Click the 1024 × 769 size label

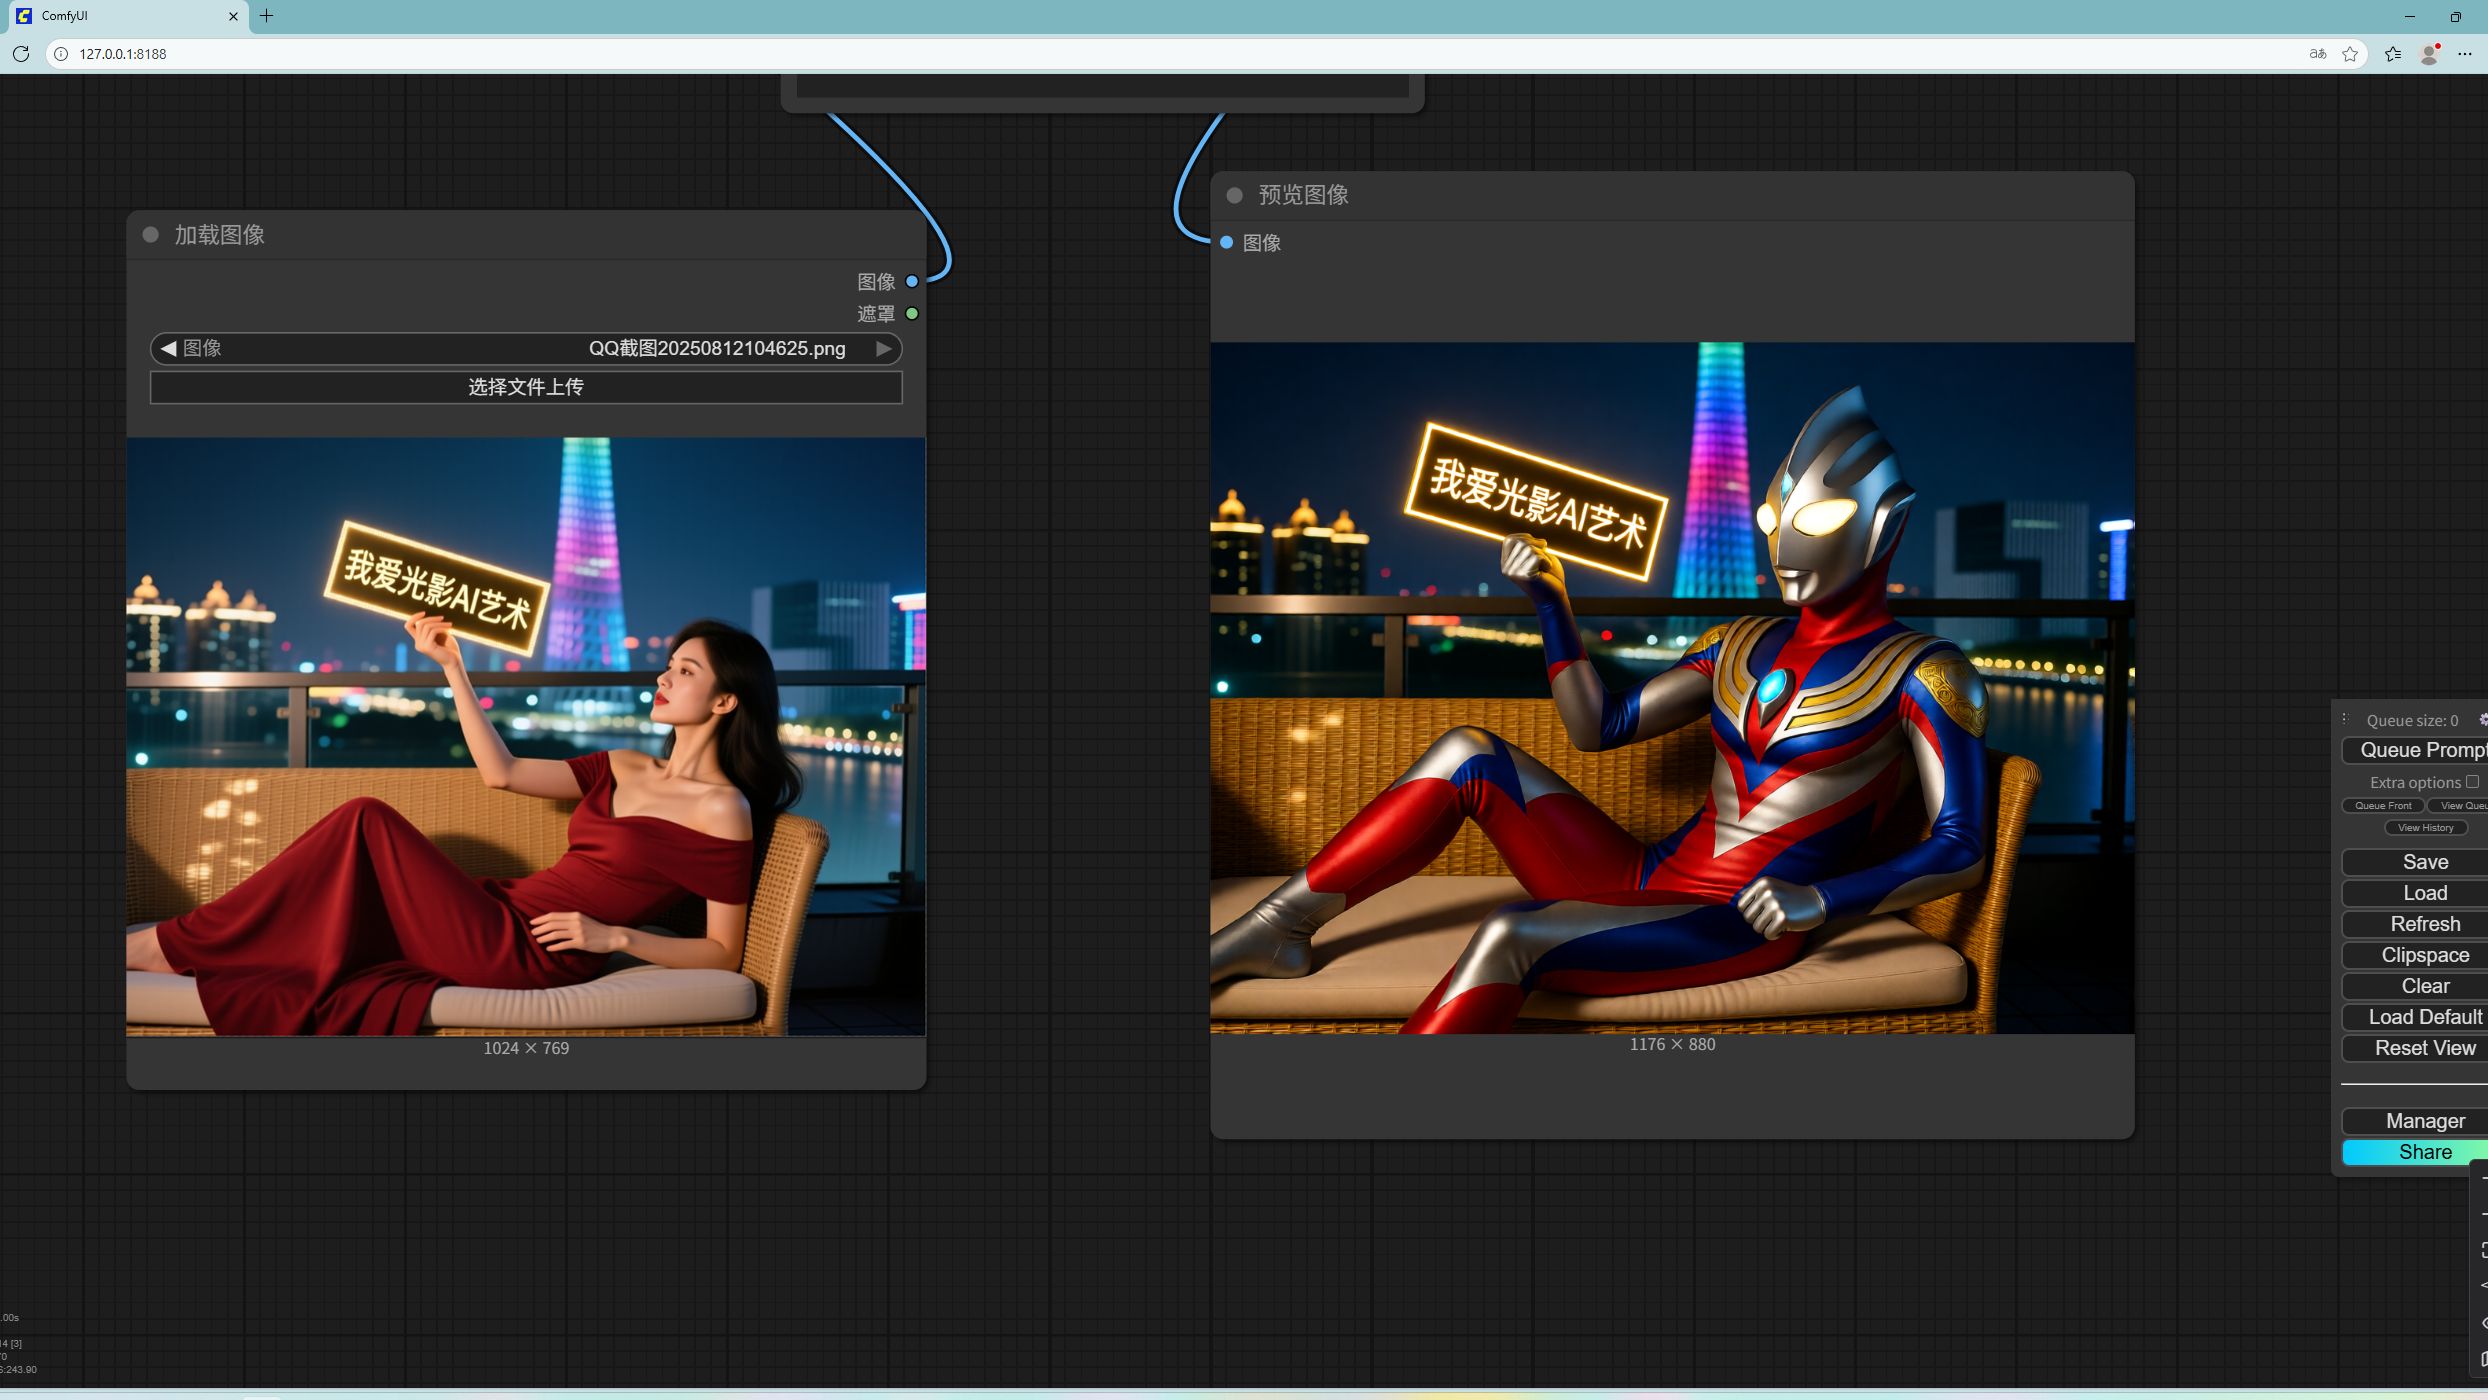tap(526, 1048)
